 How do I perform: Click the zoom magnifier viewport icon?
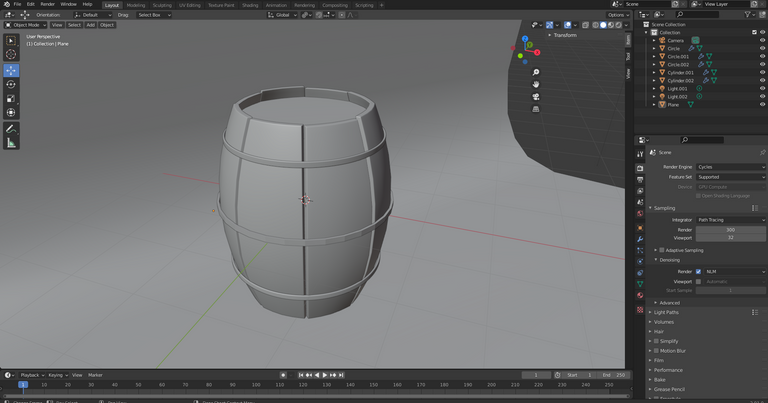tap(536, 72)
